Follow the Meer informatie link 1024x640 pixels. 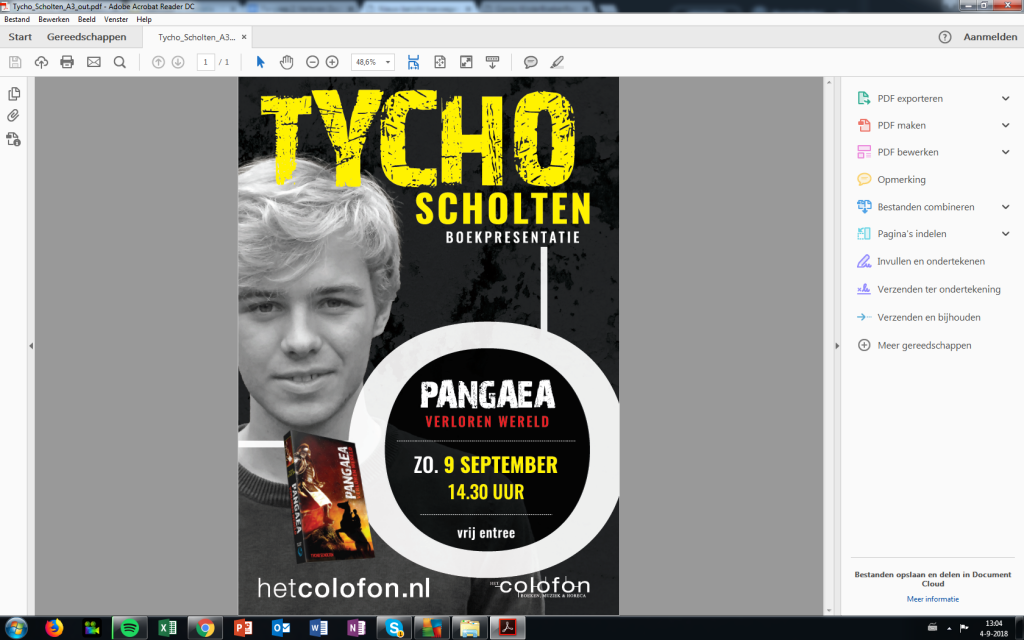click(933, 599)
